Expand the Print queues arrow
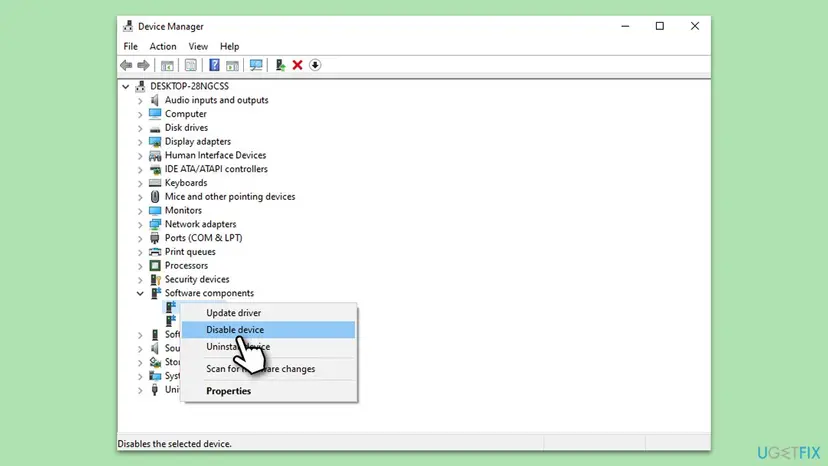The height and width of the screenshot is (466, 828). pos(140,252)
